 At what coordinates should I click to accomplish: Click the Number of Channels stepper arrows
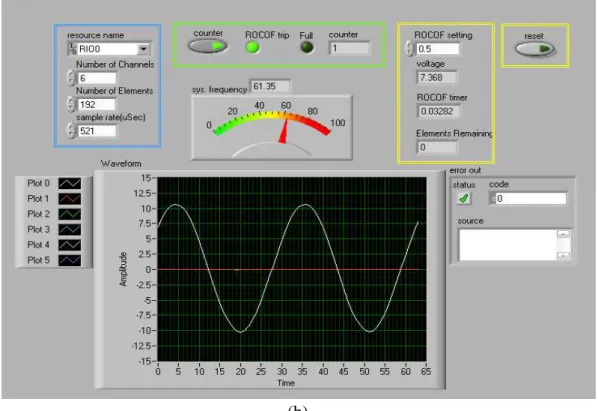tap(71, 78)
